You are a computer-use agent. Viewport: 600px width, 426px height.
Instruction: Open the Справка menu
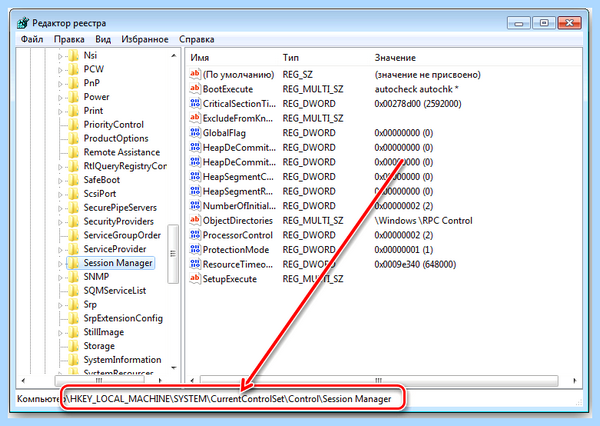click(x=196, y=39)
